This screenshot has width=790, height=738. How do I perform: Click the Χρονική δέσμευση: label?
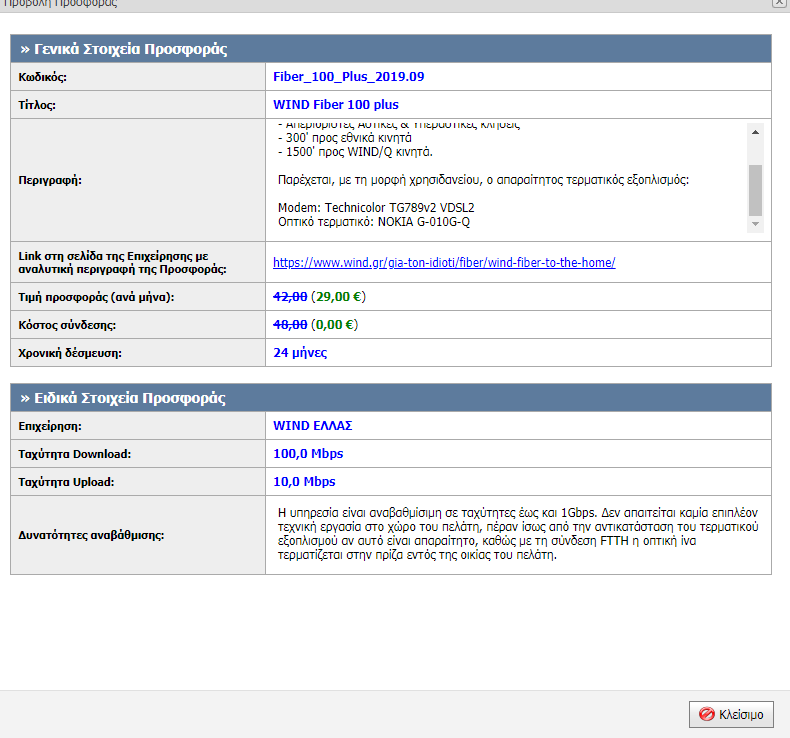70,353
